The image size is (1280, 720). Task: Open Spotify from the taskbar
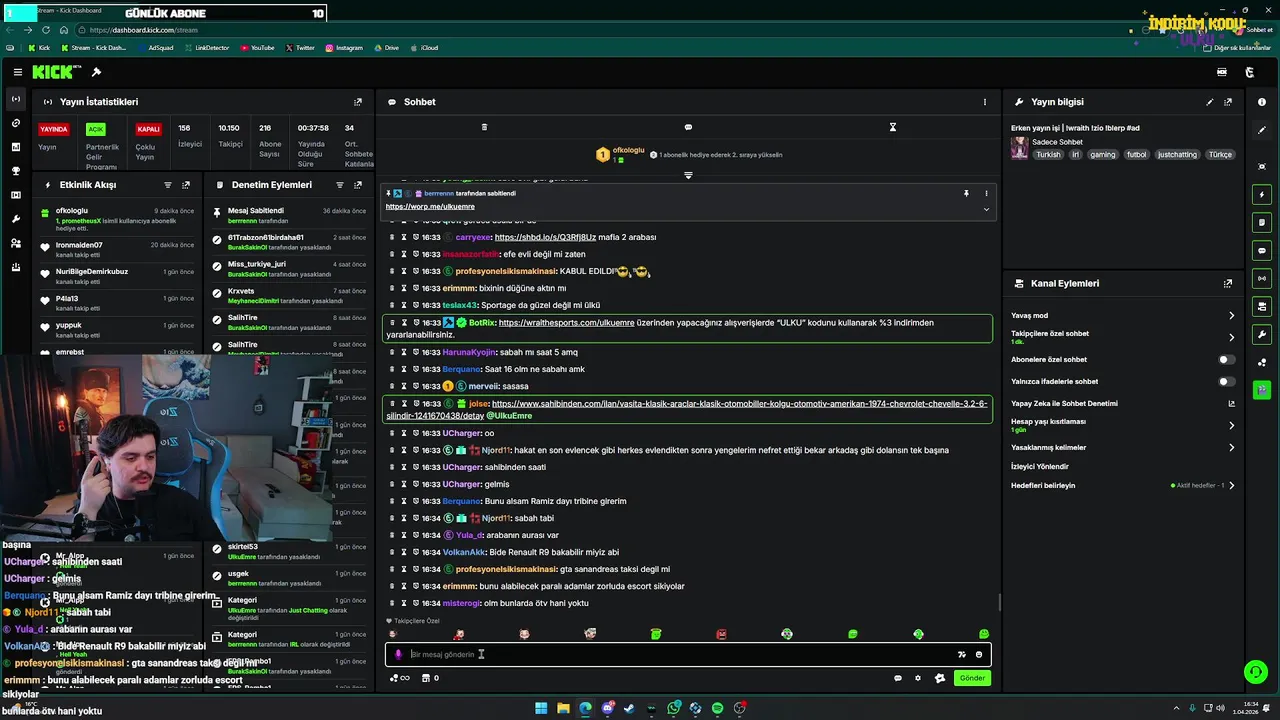(717, 708)
